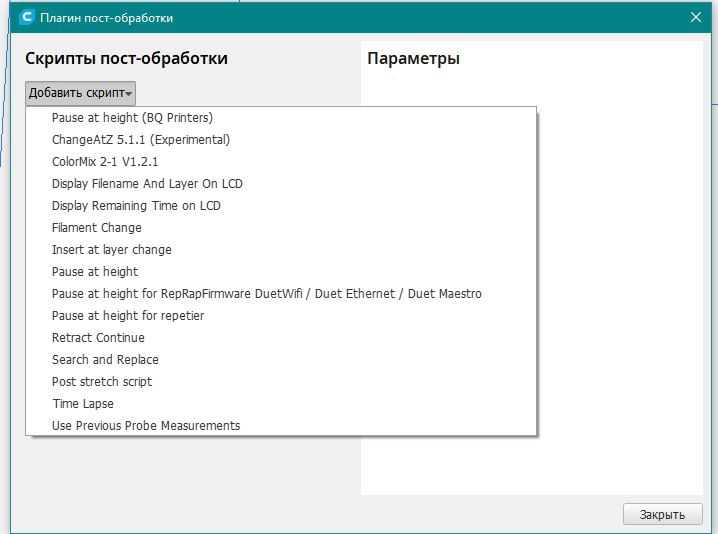This screenshot has height=534, width=718.
Task: Click the Закрыть button
Action: [662, 514]
